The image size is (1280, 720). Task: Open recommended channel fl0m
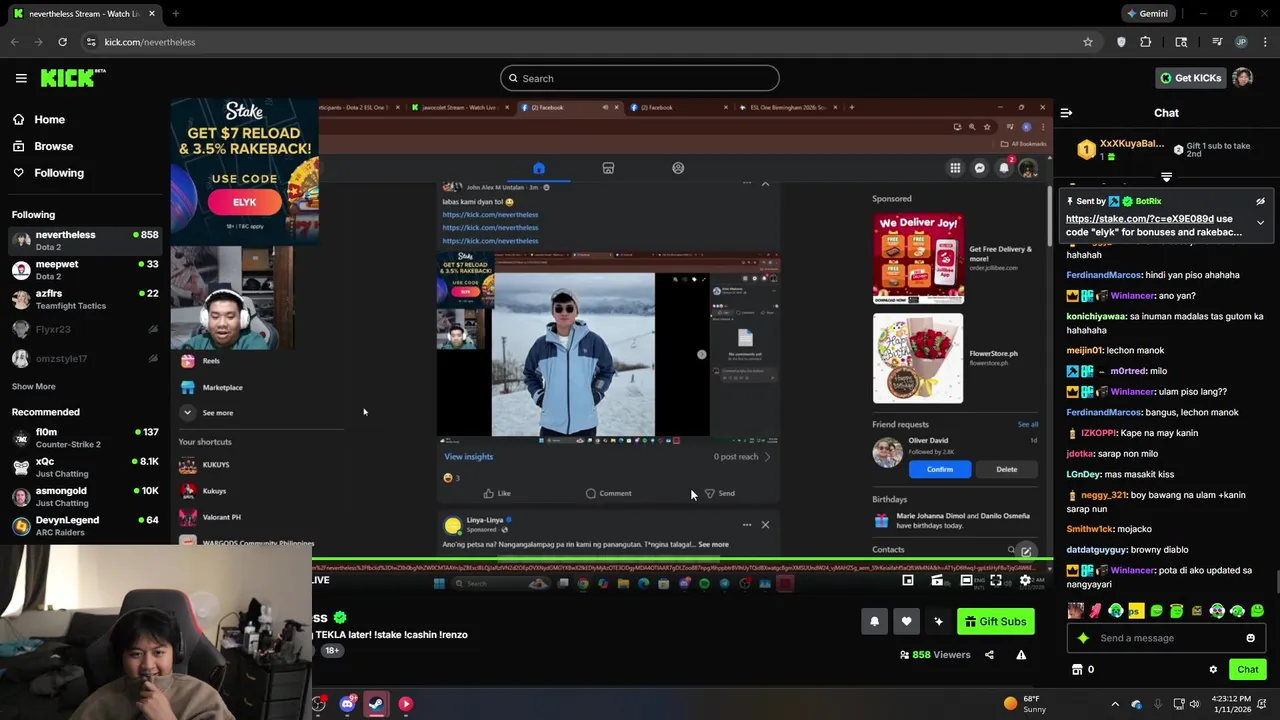85,438
